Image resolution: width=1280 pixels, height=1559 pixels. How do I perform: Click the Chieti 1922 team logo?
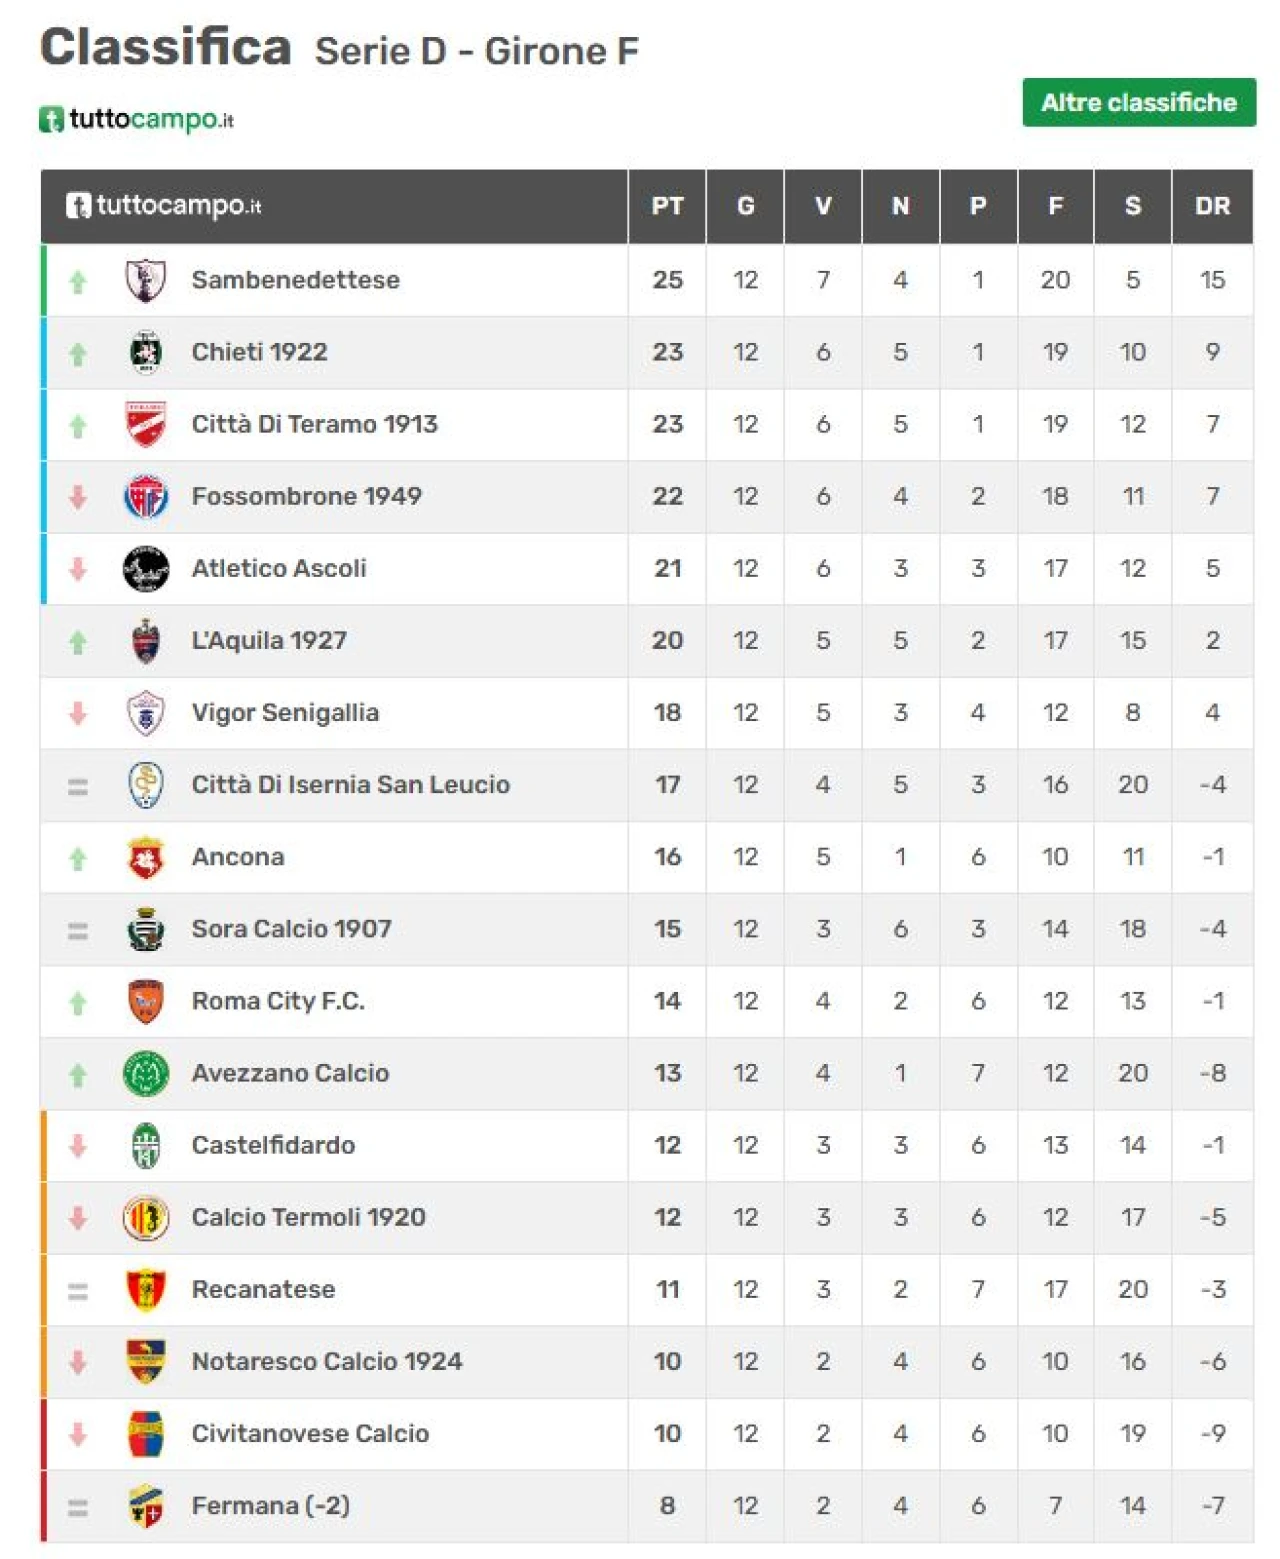click(x=146, y=352)
